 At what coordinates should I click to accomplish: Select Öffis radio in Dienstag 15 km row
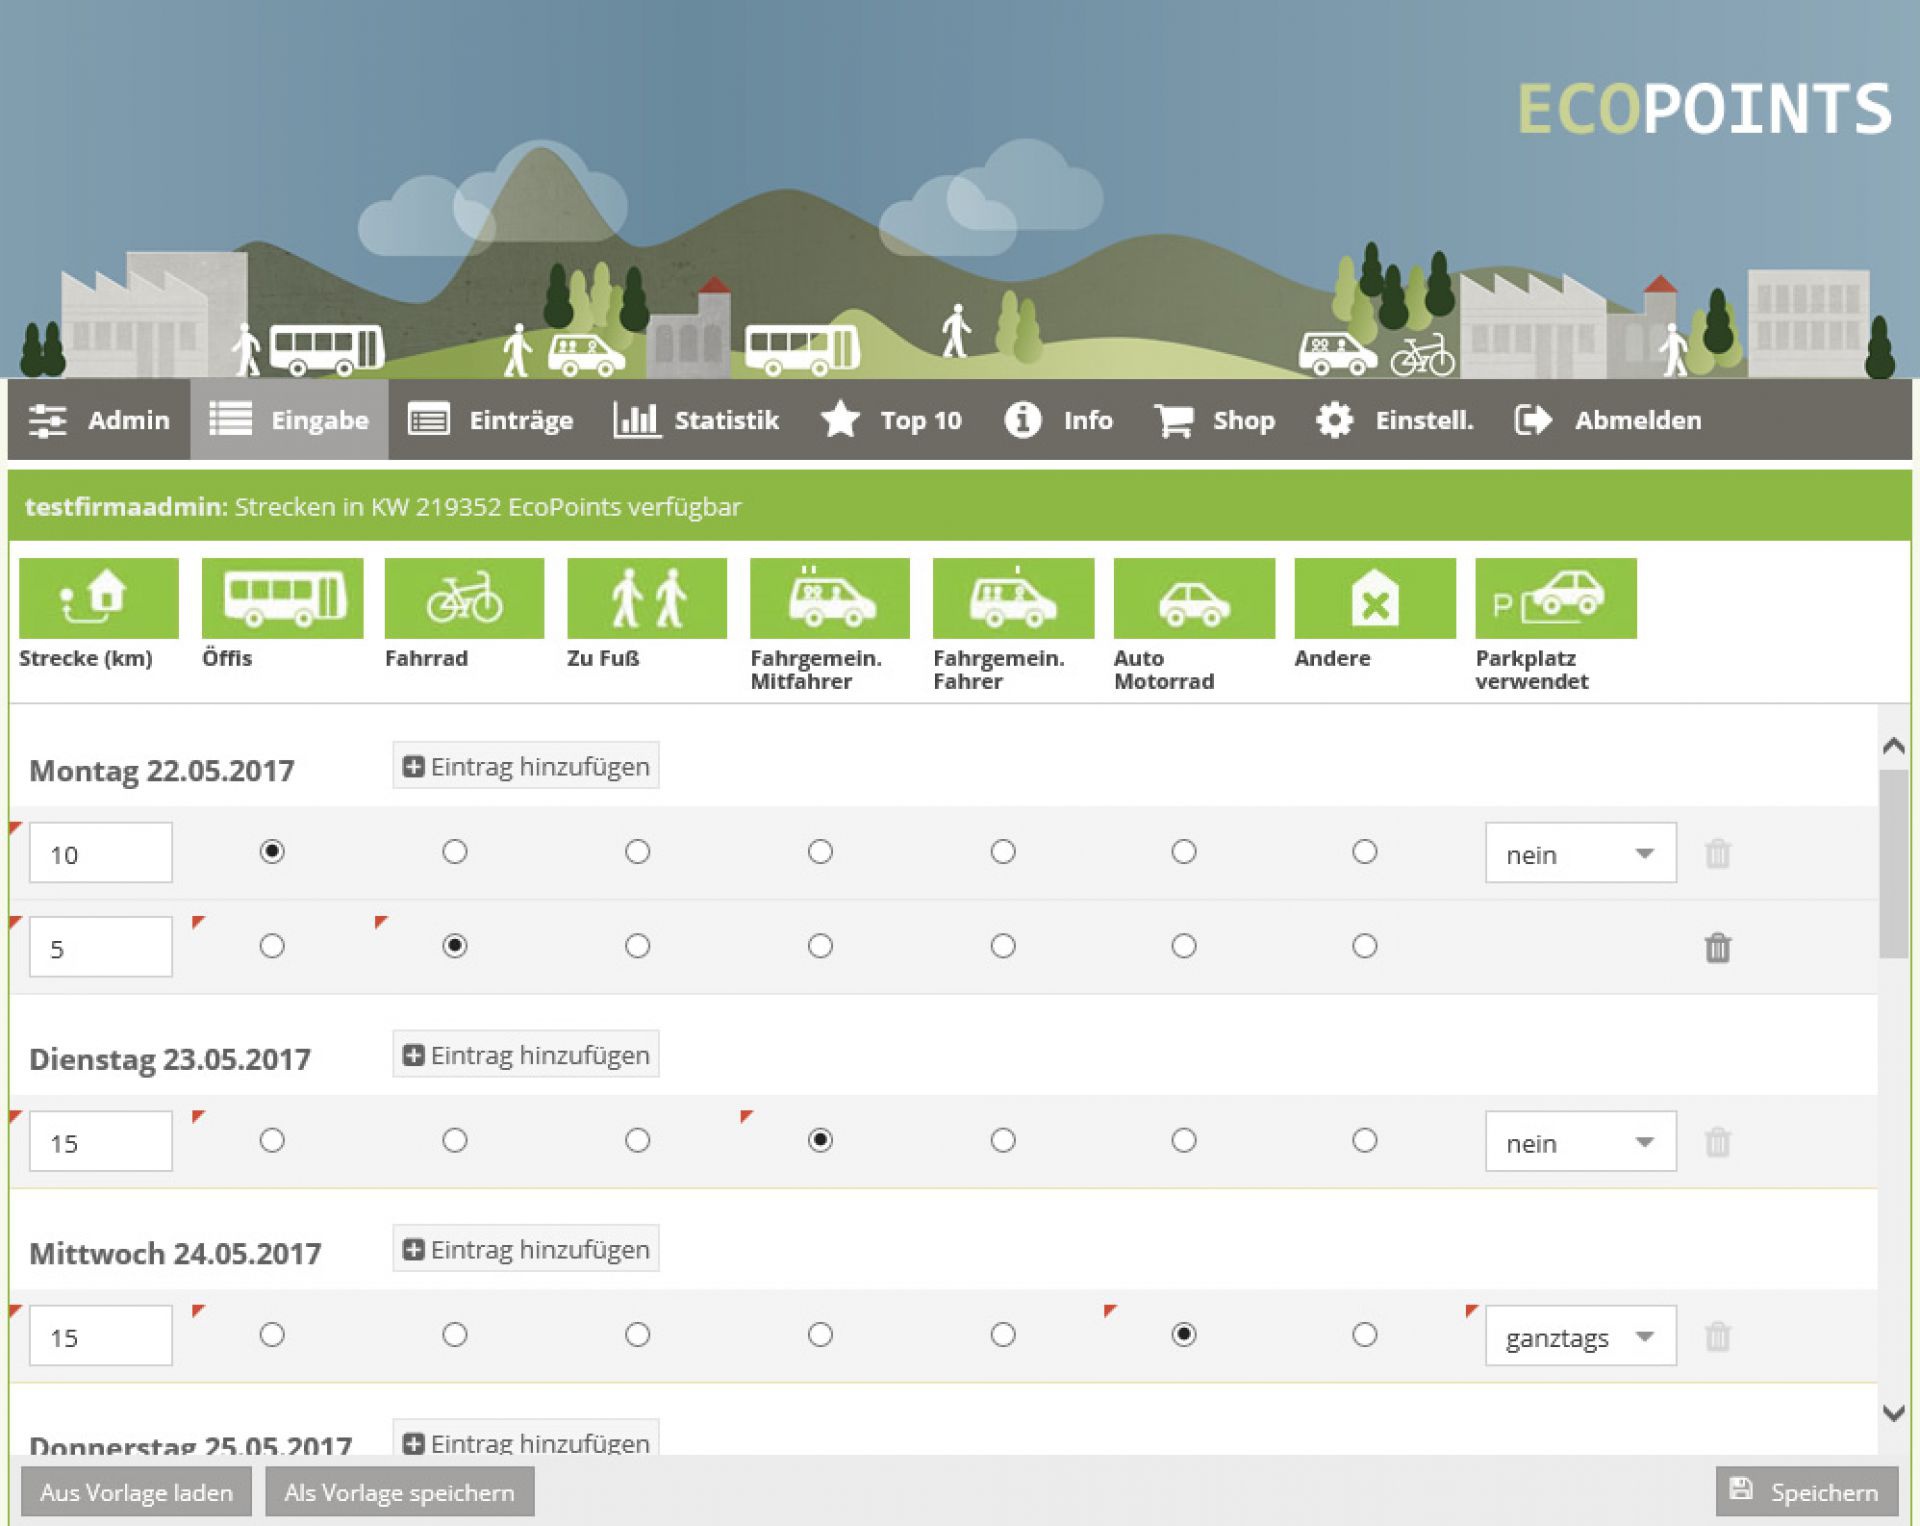(x=272, y=1140)
